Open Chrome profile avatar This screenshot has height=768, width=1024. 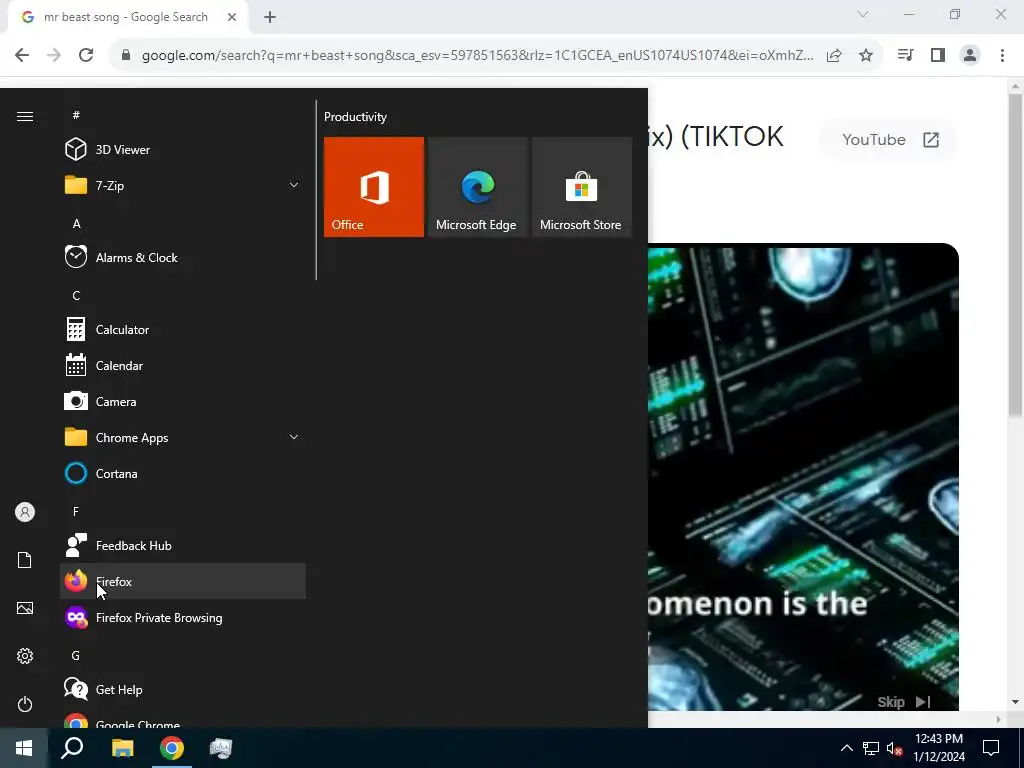tap(970, 55)
